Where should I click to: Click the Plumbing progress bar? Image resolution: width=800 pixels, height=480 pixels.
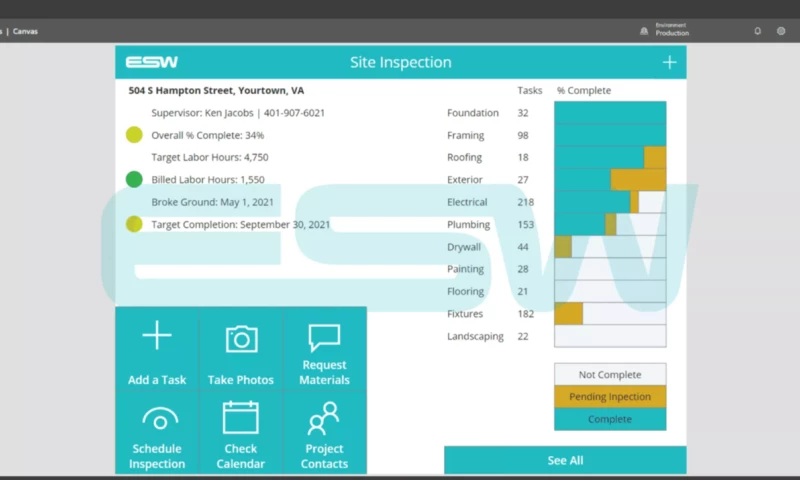[610, 224]
